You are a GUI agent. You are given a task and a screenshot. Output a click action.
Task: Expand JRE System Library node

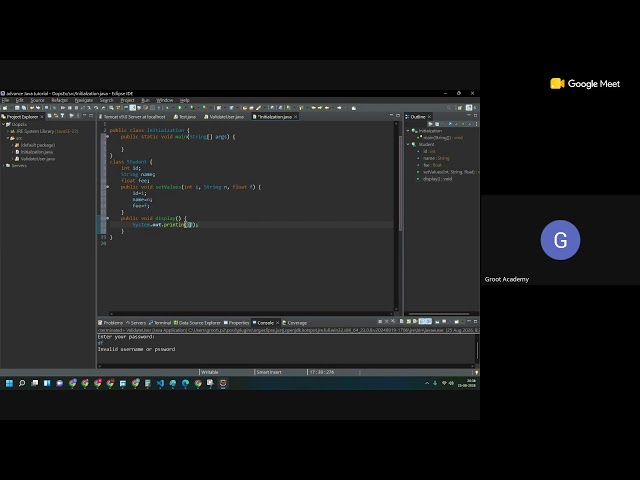pos(8,131)
